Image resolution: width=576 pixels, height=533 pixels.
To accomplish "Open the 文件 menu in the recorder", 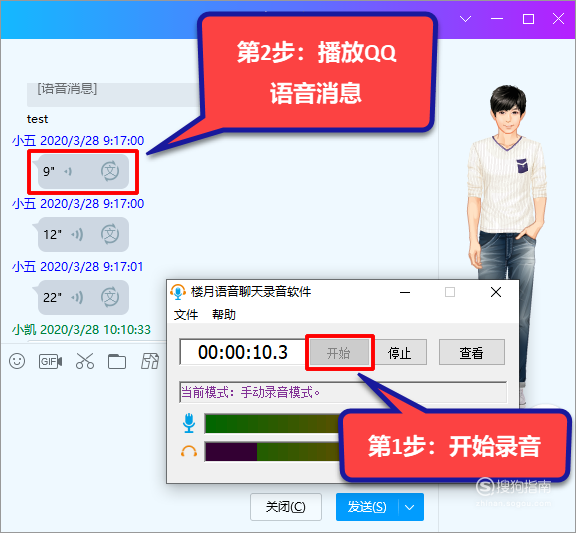I will pyautogui.click(x=186, y=315).
